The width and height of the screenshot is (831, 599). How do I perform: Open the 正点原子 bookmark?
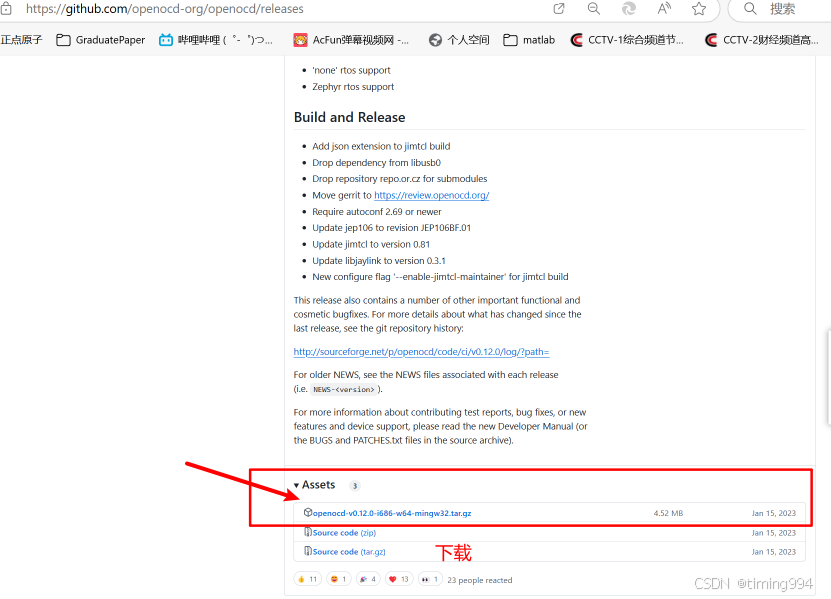(21, 40)
